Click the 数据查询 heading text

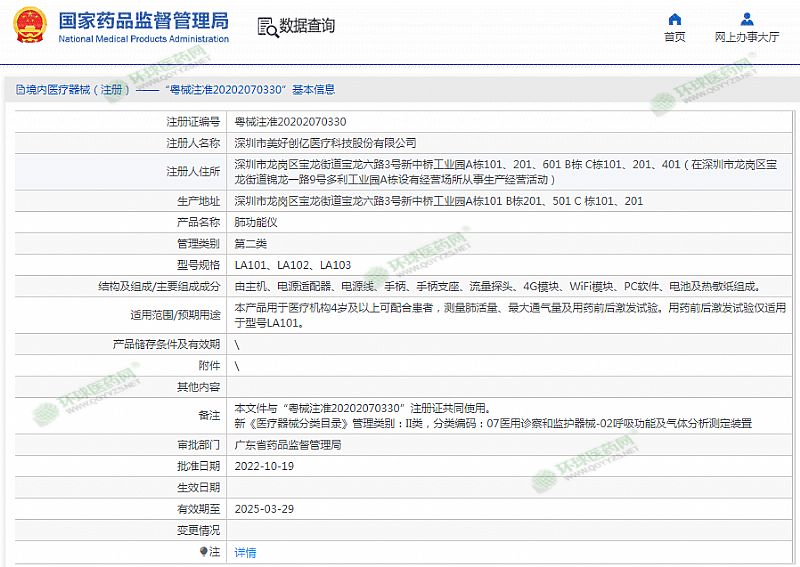[307, 26]
